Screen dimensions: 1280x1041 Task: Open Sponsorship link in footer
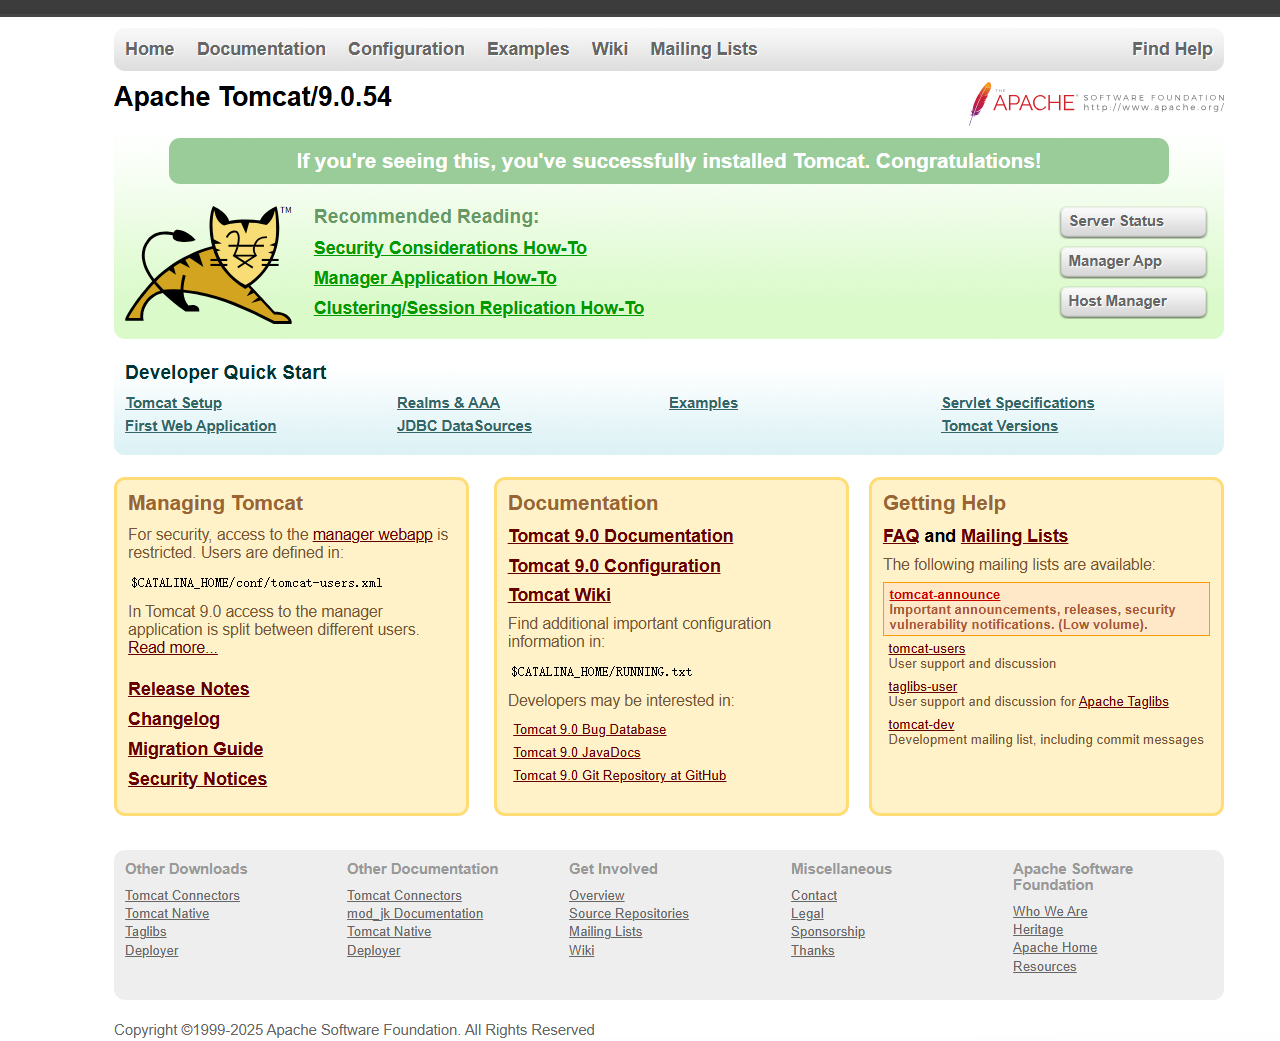(x=828, y=932)
